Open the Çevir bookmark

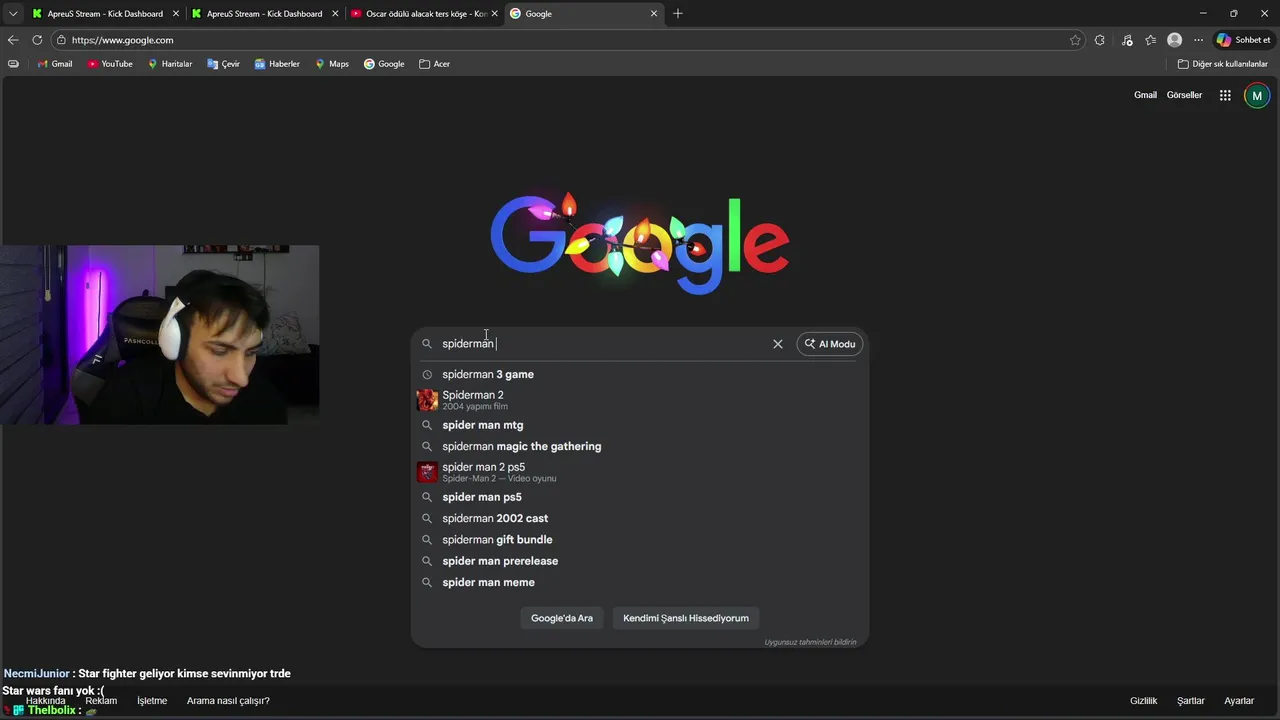[224, 64]
